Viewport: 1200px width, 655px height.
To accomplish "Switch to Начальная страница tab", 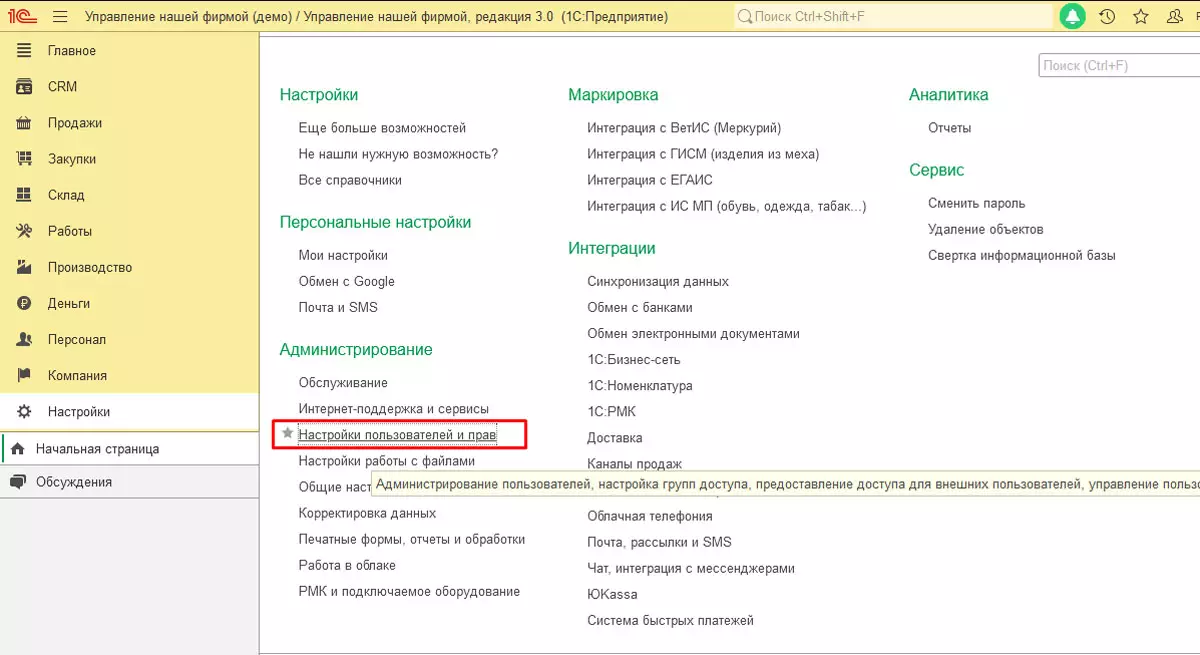I will (130, 449).
